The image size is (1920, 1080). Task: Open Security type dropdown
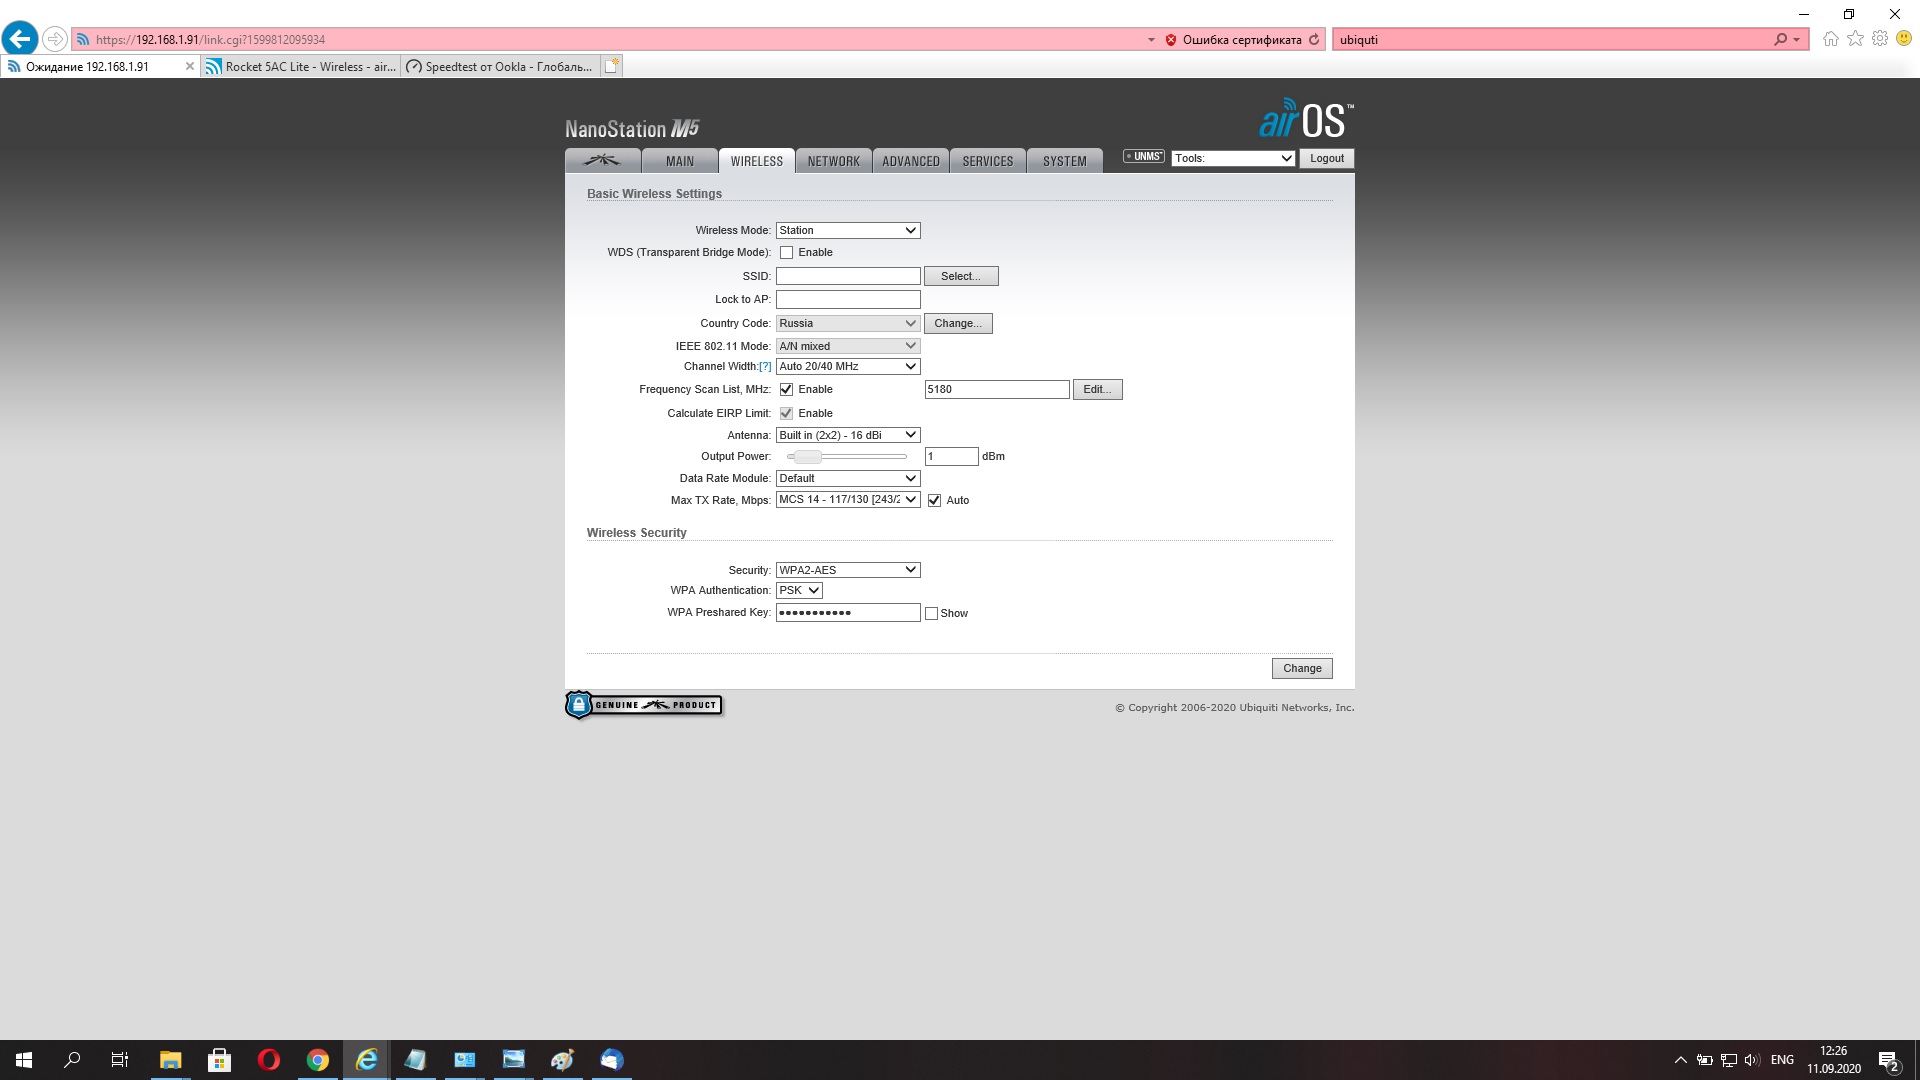point(848,570)
